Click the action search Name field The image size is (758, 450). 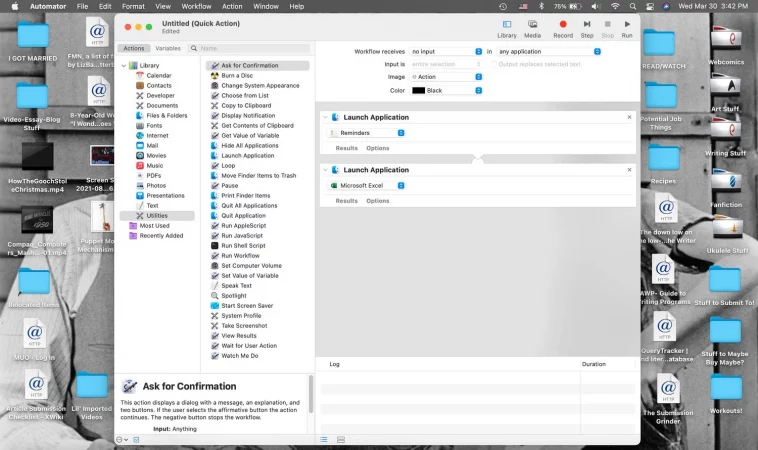250,48
